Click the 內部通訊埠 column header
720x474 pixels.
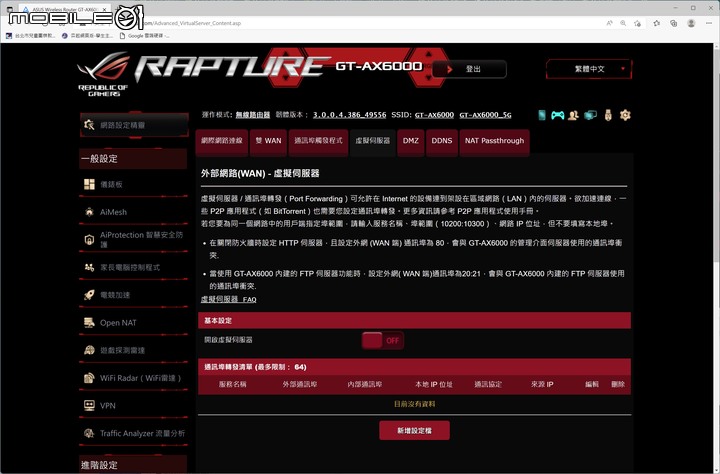pyautogui.click(x=365, y=384)
